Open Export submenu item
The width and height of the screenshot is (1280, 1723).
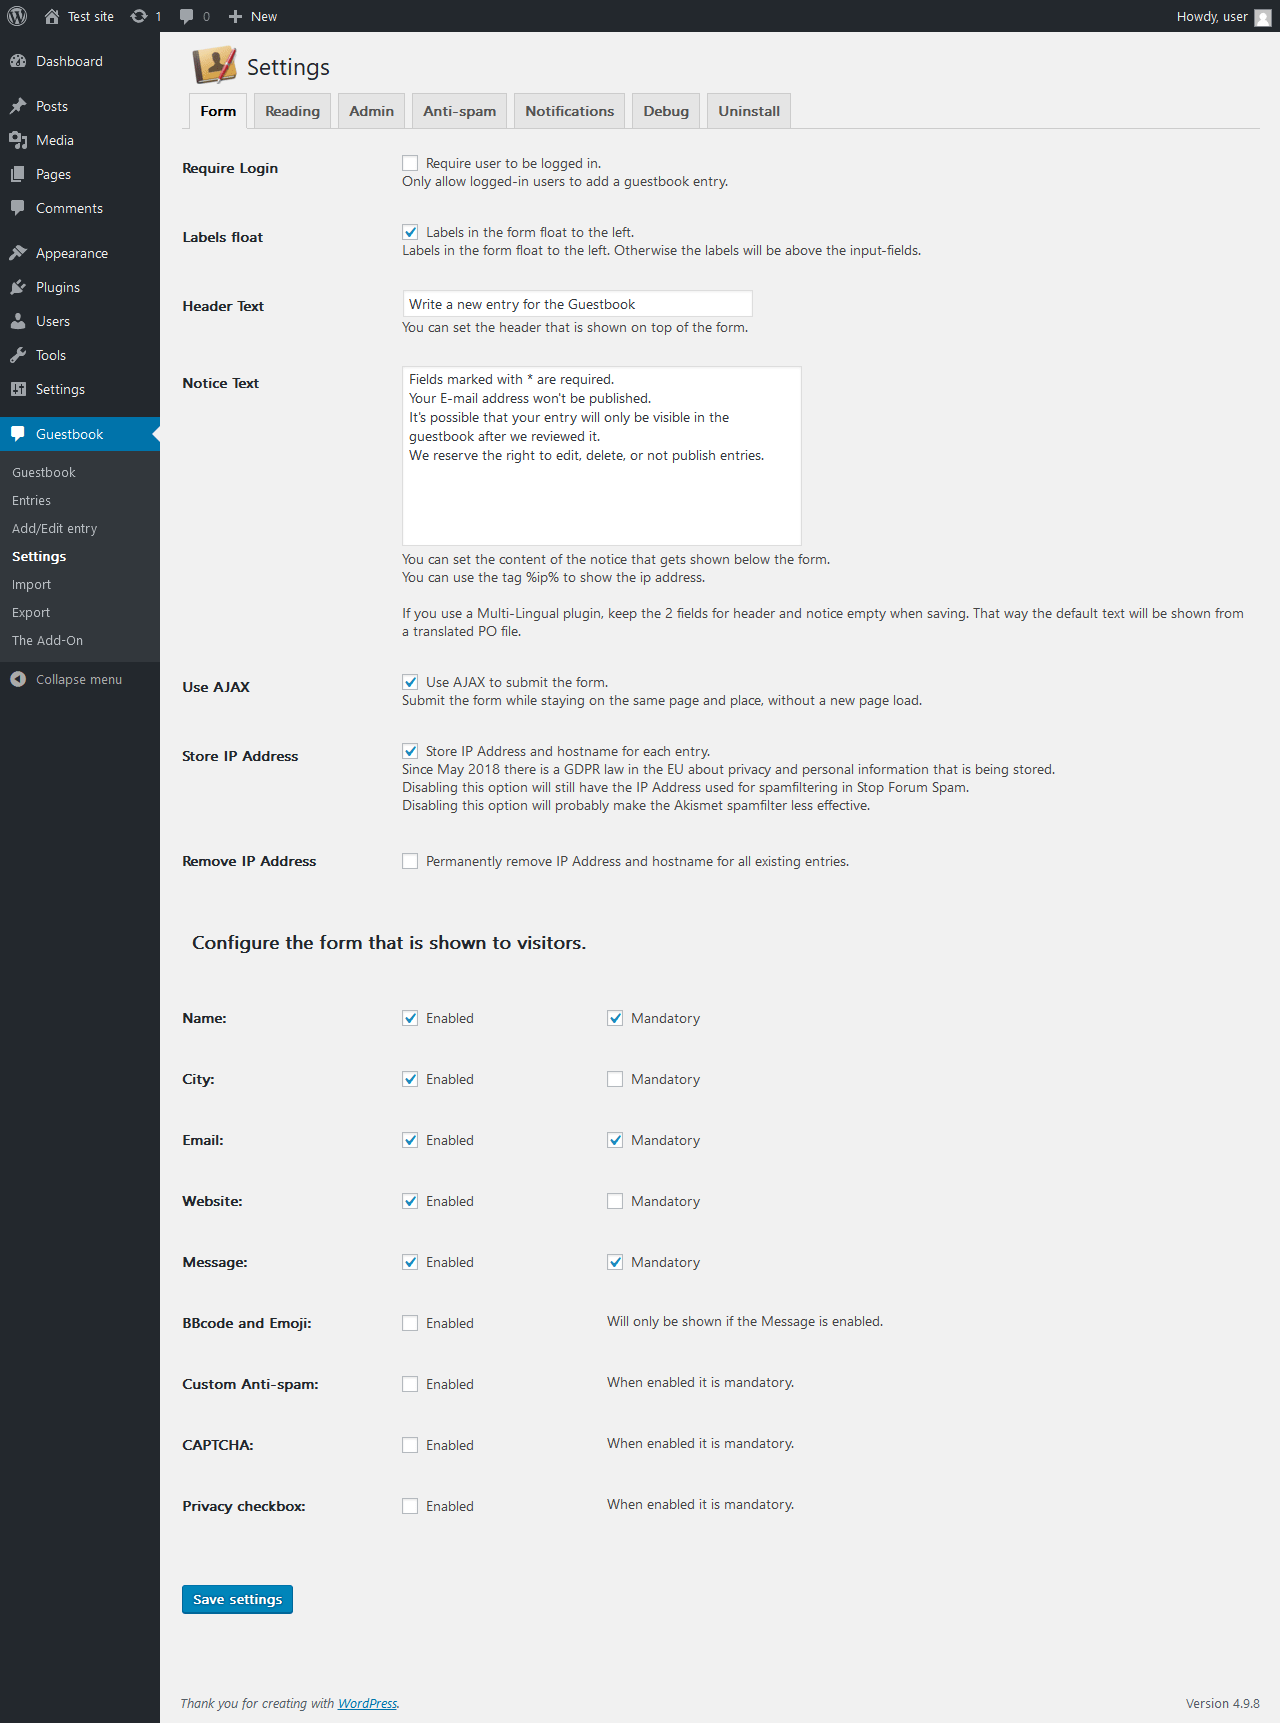pyautogui.click(x=31, y=612)
